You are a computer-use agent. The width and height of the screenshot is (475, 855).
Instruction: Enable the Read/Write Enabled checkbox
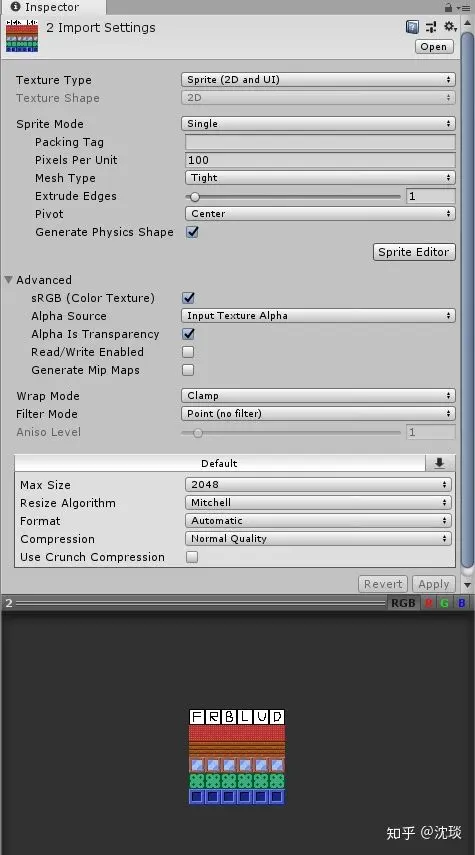[188, 352]
